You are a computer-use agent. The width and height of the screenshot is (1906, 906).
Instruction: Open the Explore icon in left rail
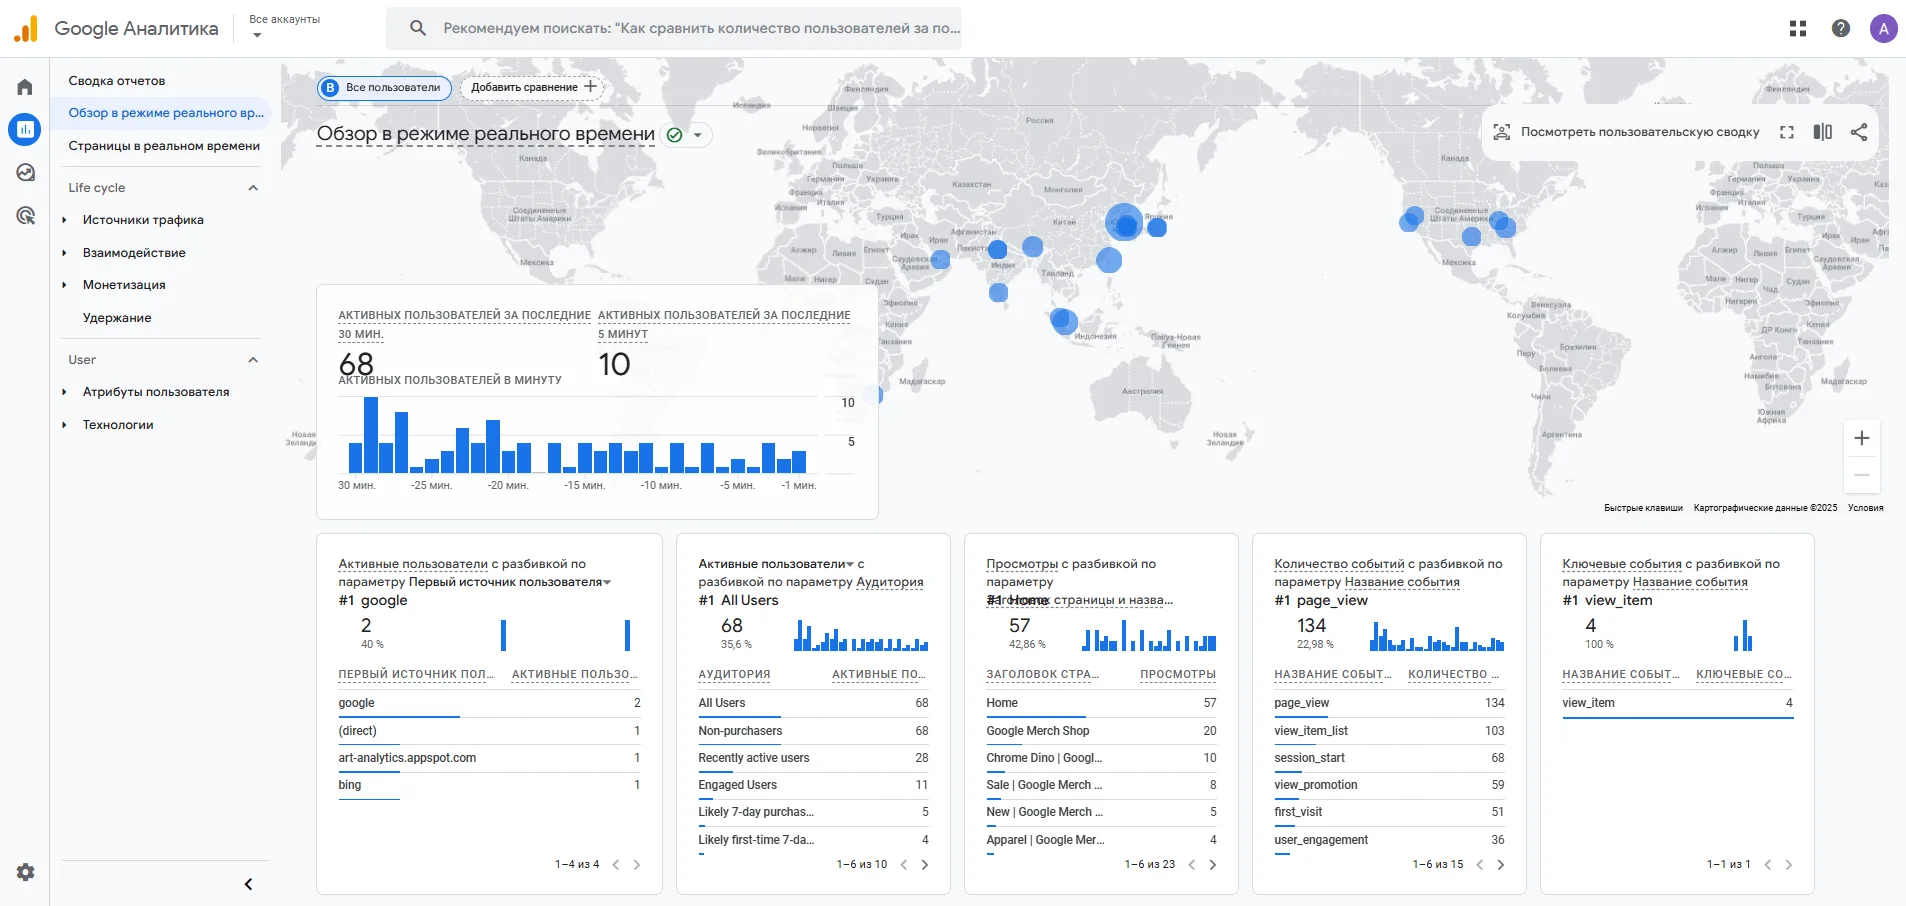25,172
